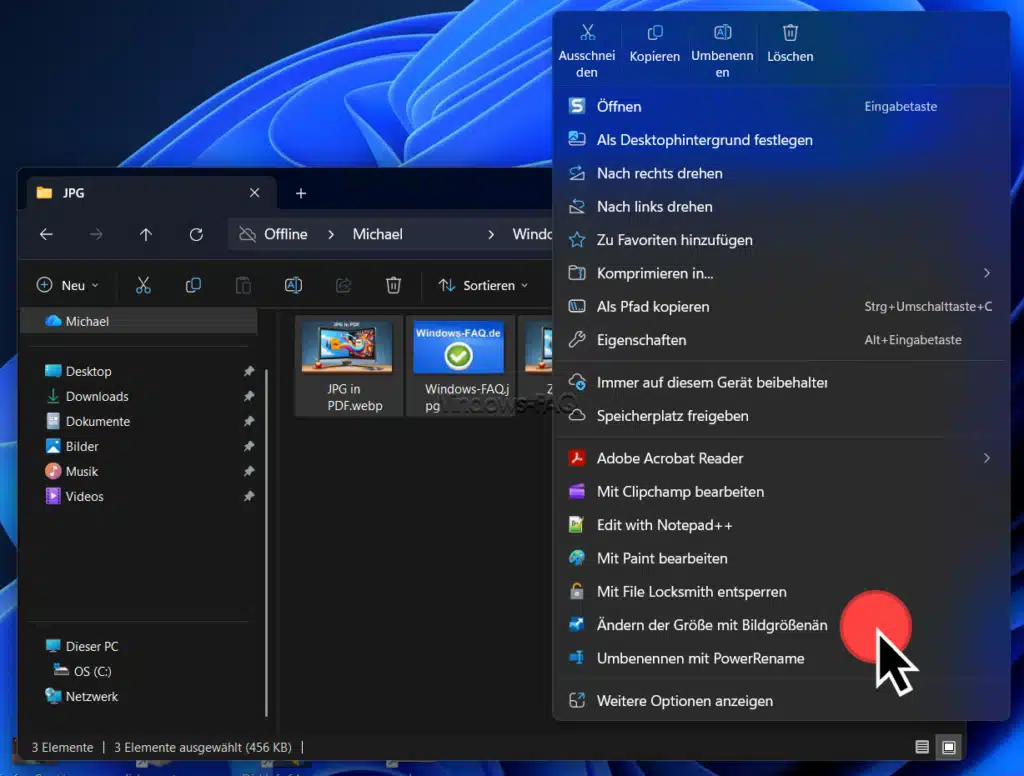This screenshot has width=1024, height=776.
Task: Select Weitere Optionen anzeigen
Action: [781, 700]
